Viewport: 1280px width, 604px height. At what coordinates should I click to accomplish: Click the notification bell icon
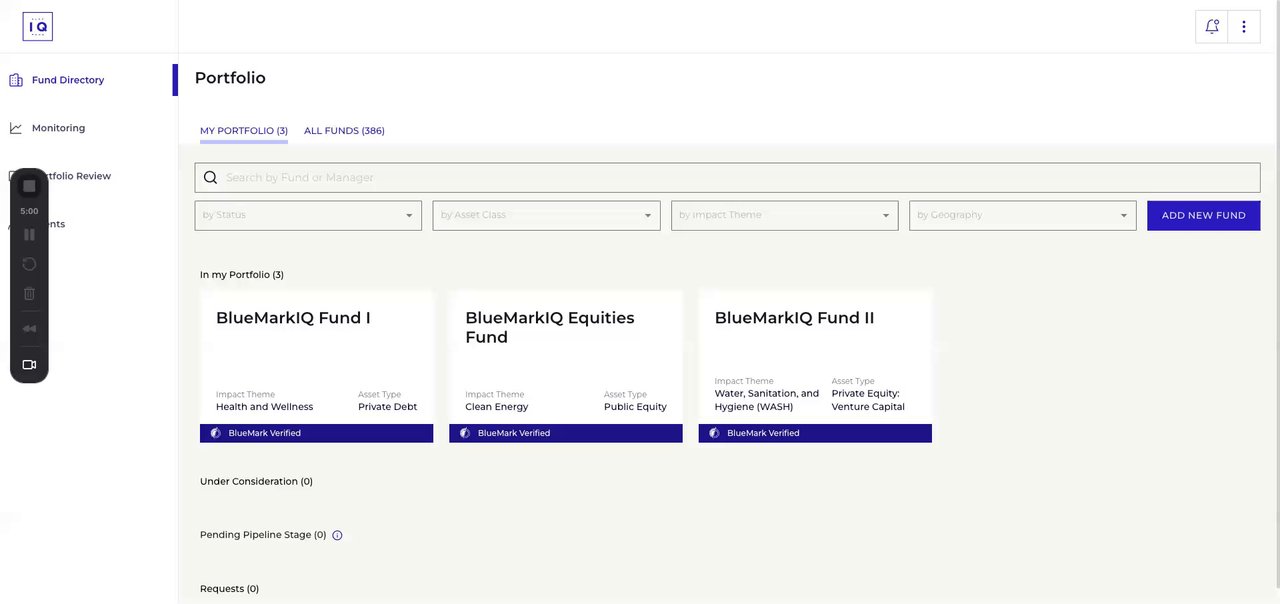[1212, 27]
